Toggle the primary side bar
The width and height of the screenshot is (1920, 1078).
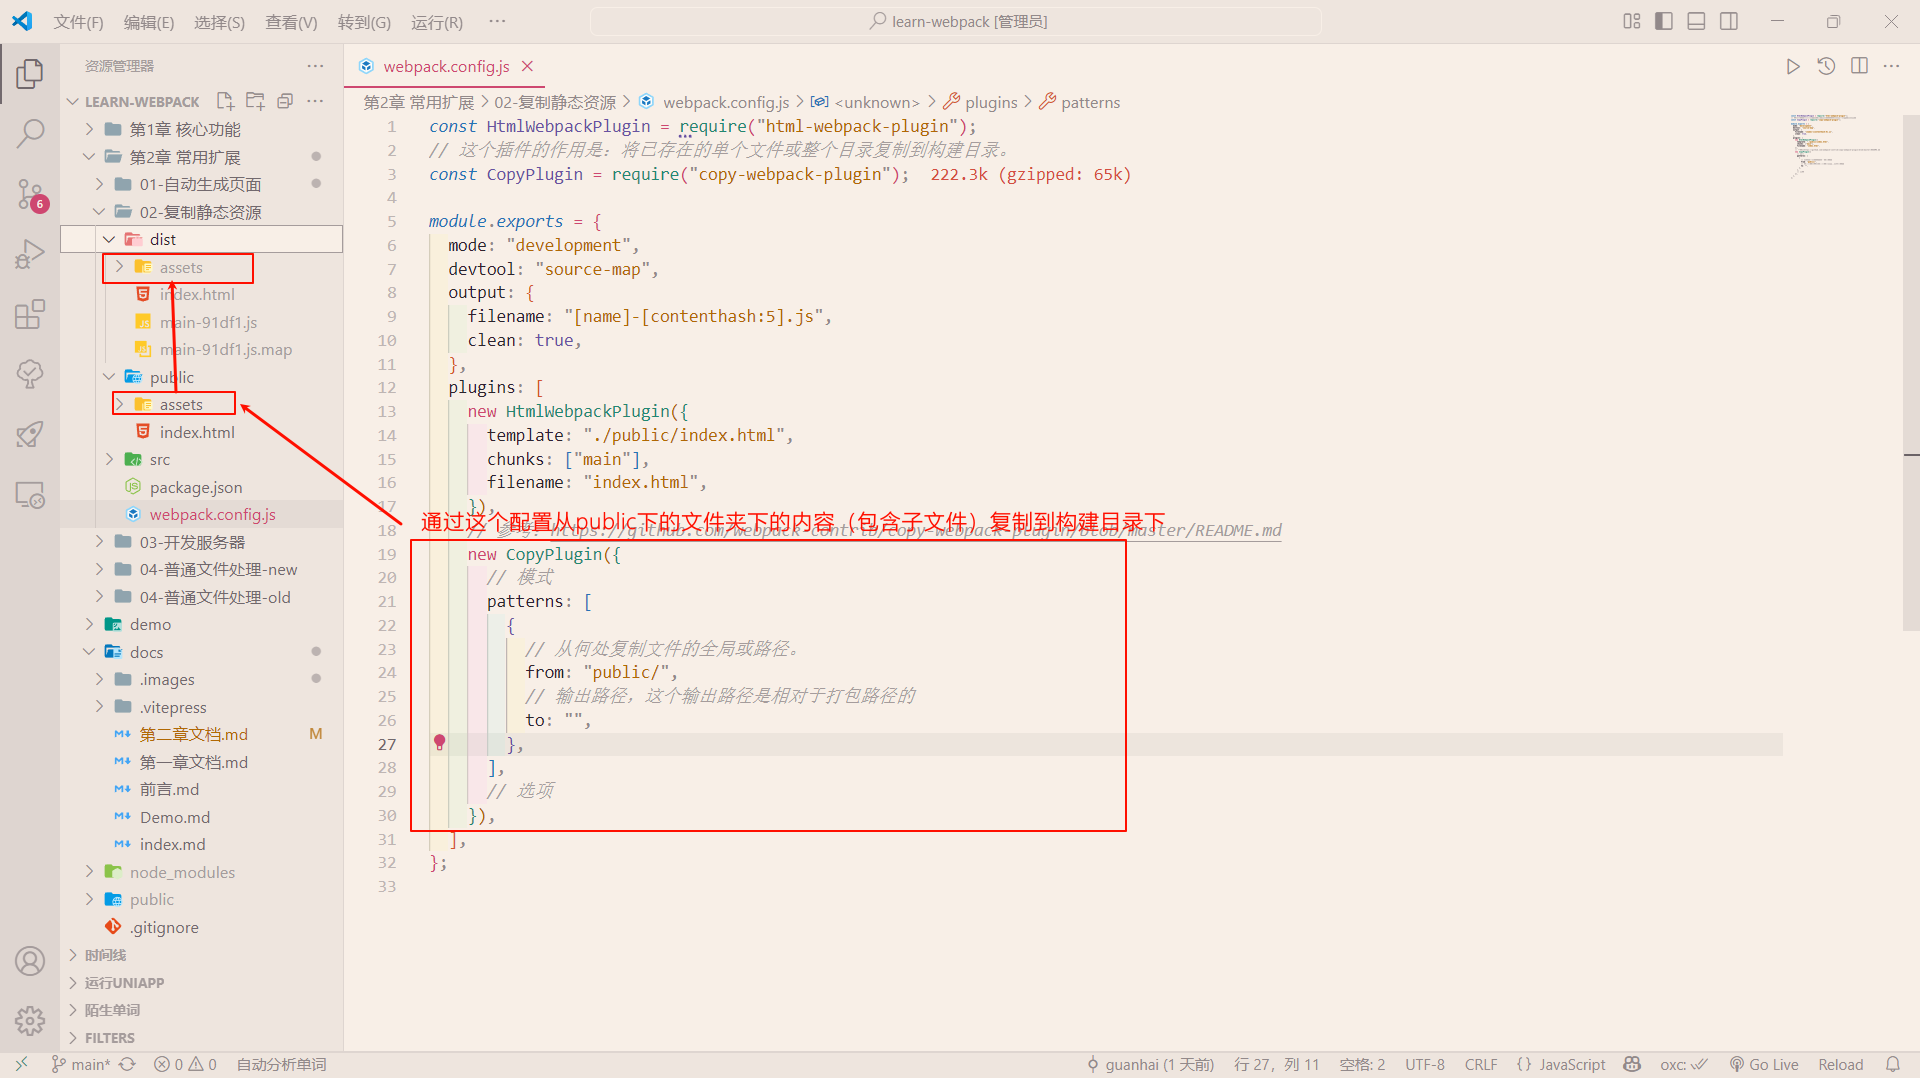tap(1664, 21)
